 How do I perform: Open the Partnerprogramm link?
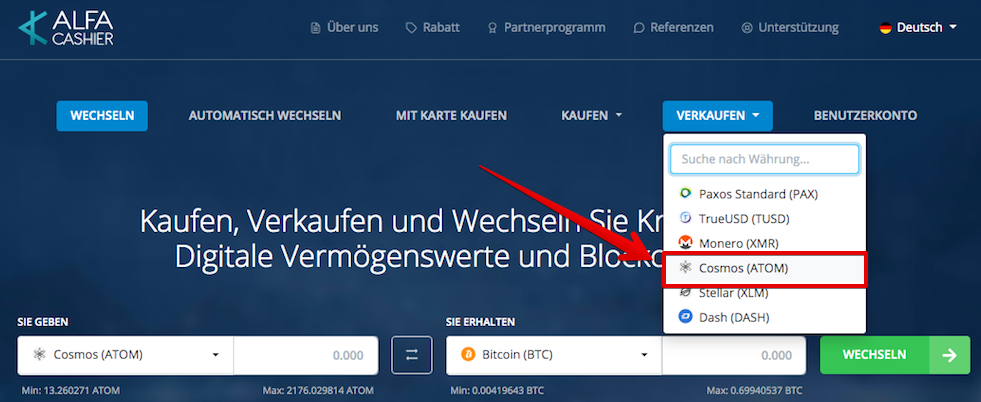[x=546, y=28]
